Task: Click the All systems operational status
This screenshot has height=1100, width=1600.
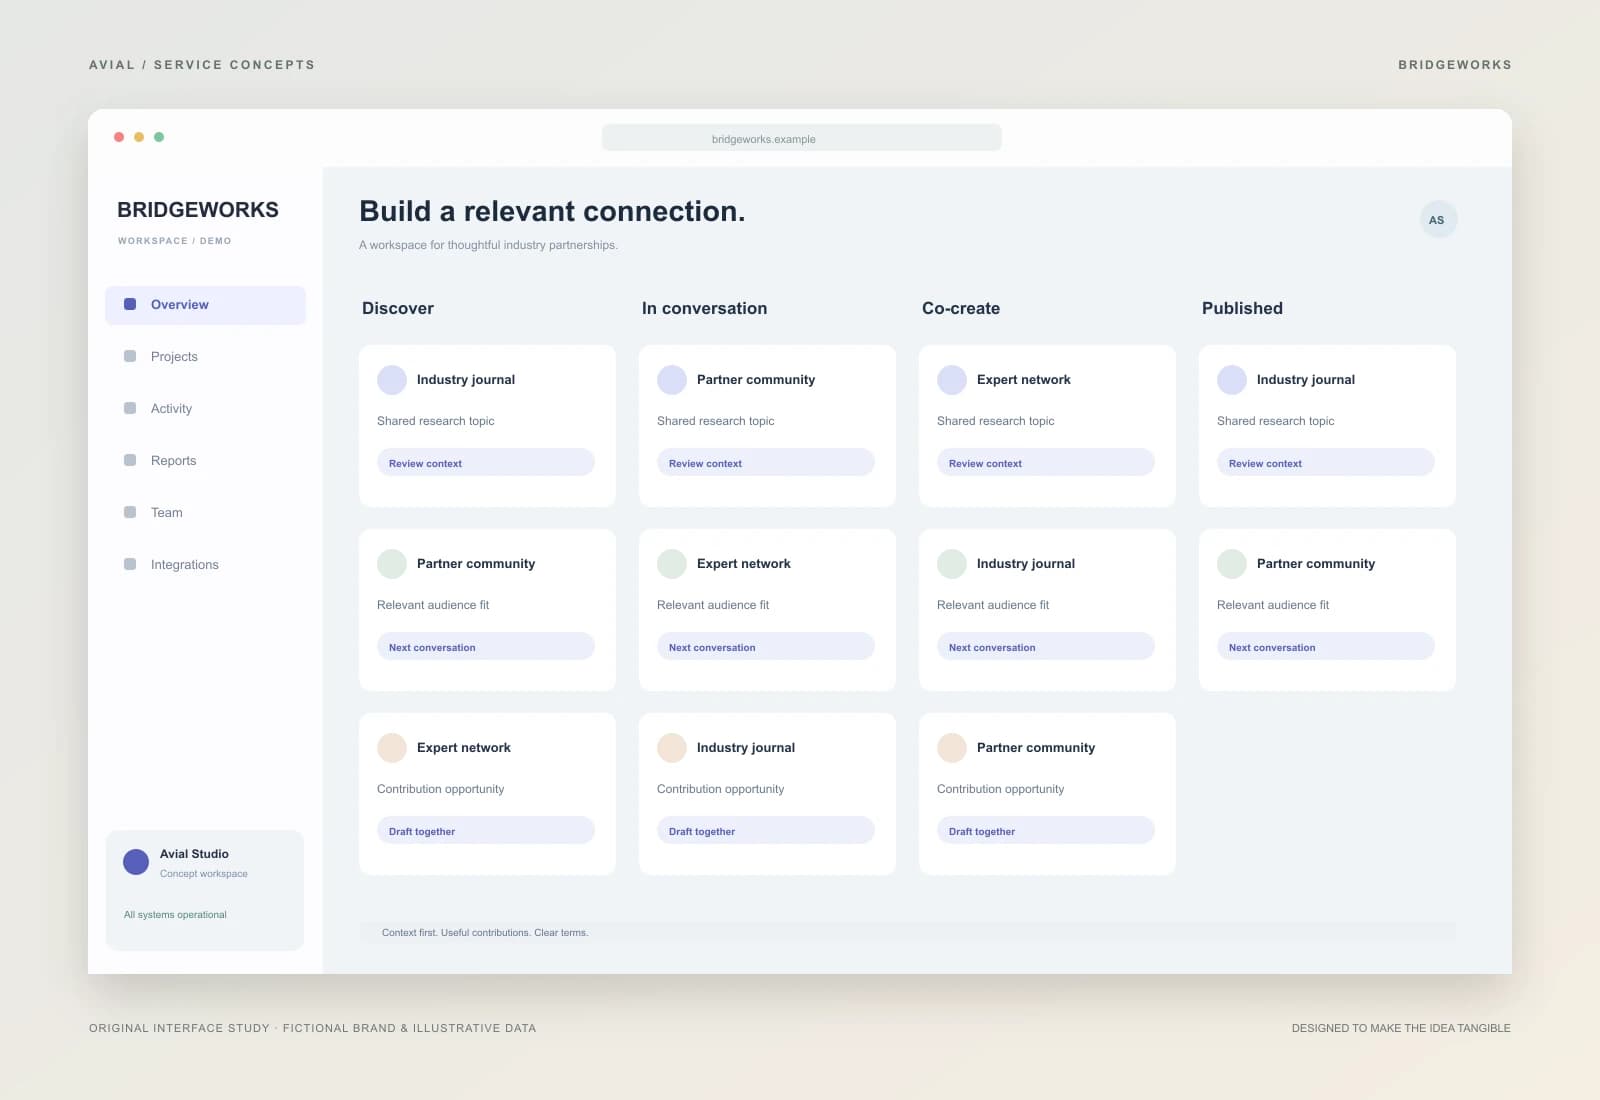Action: click(x=175, y=915)
